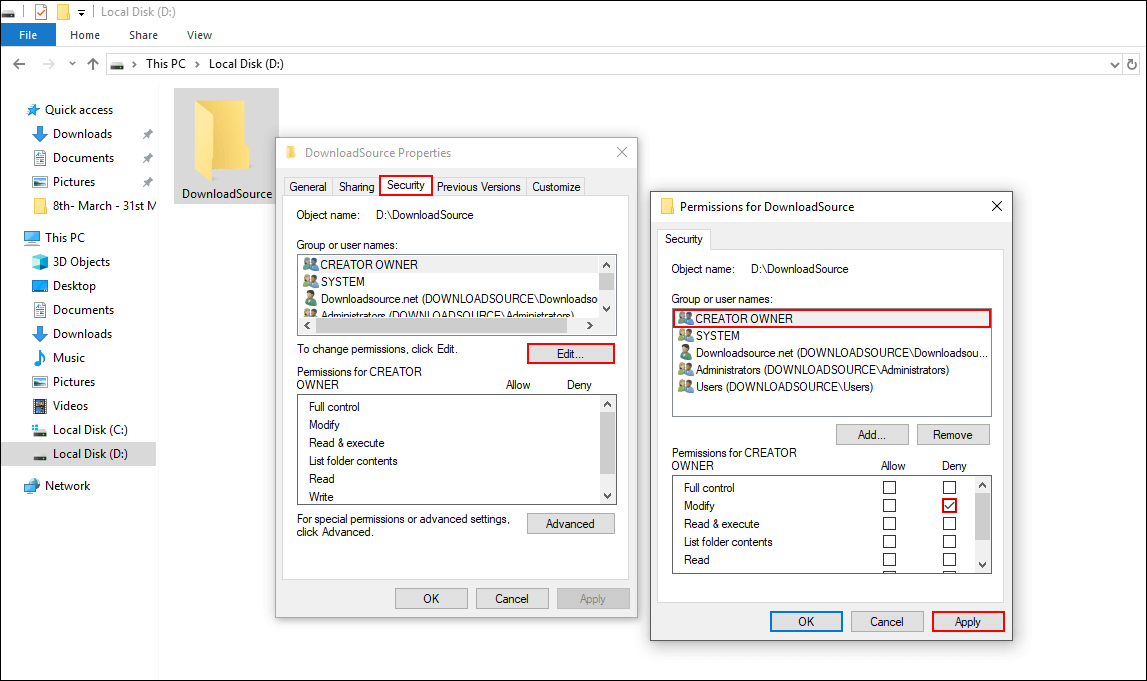The height and width of the screenshot is (681, 1147).
Task: Open Customize Quick Access Toolbar dropdown
Action: coord(81,12)
